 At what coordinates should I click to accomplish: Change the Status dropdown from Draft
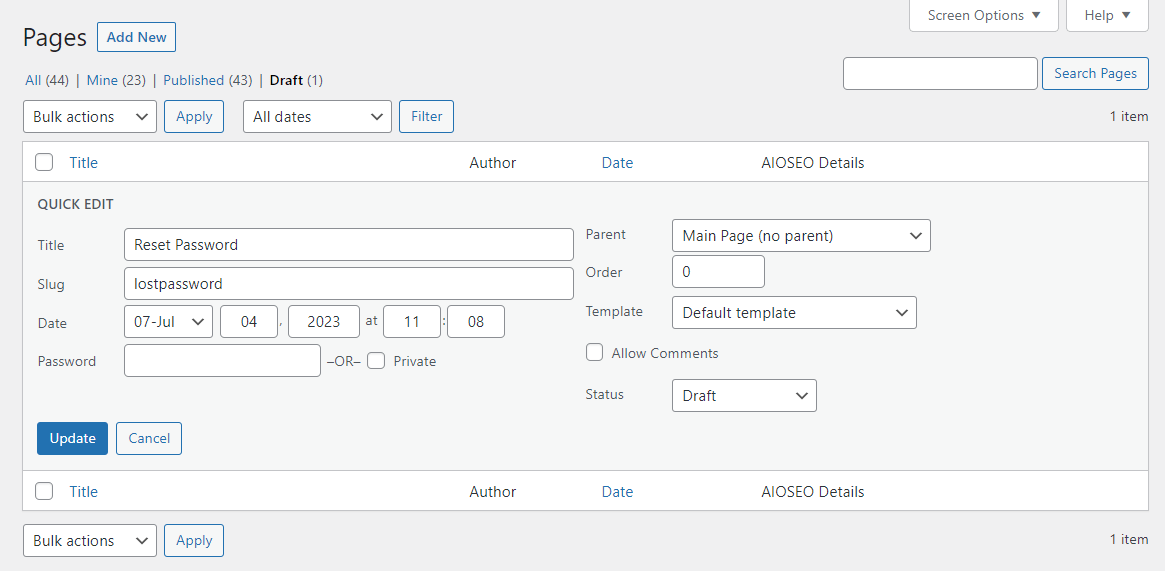[744, 396]
